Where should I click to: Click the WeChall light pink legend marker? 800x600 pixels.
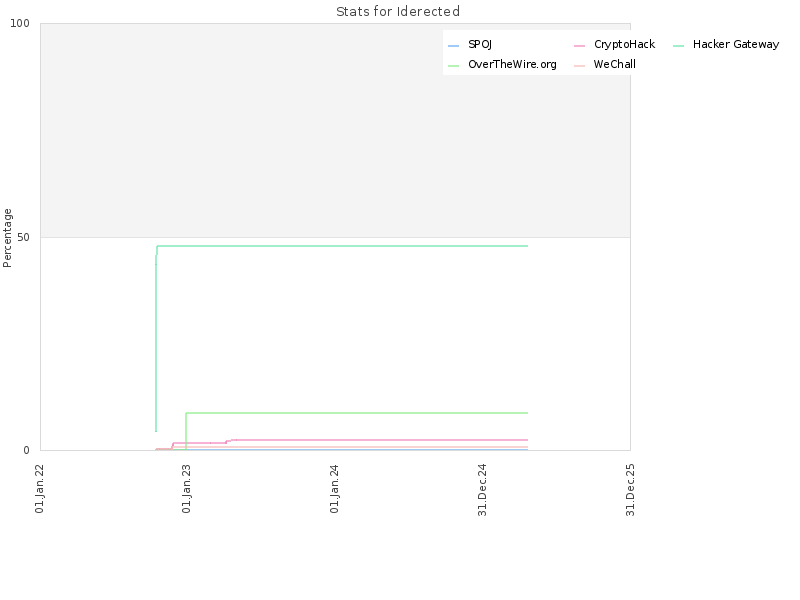579,66
